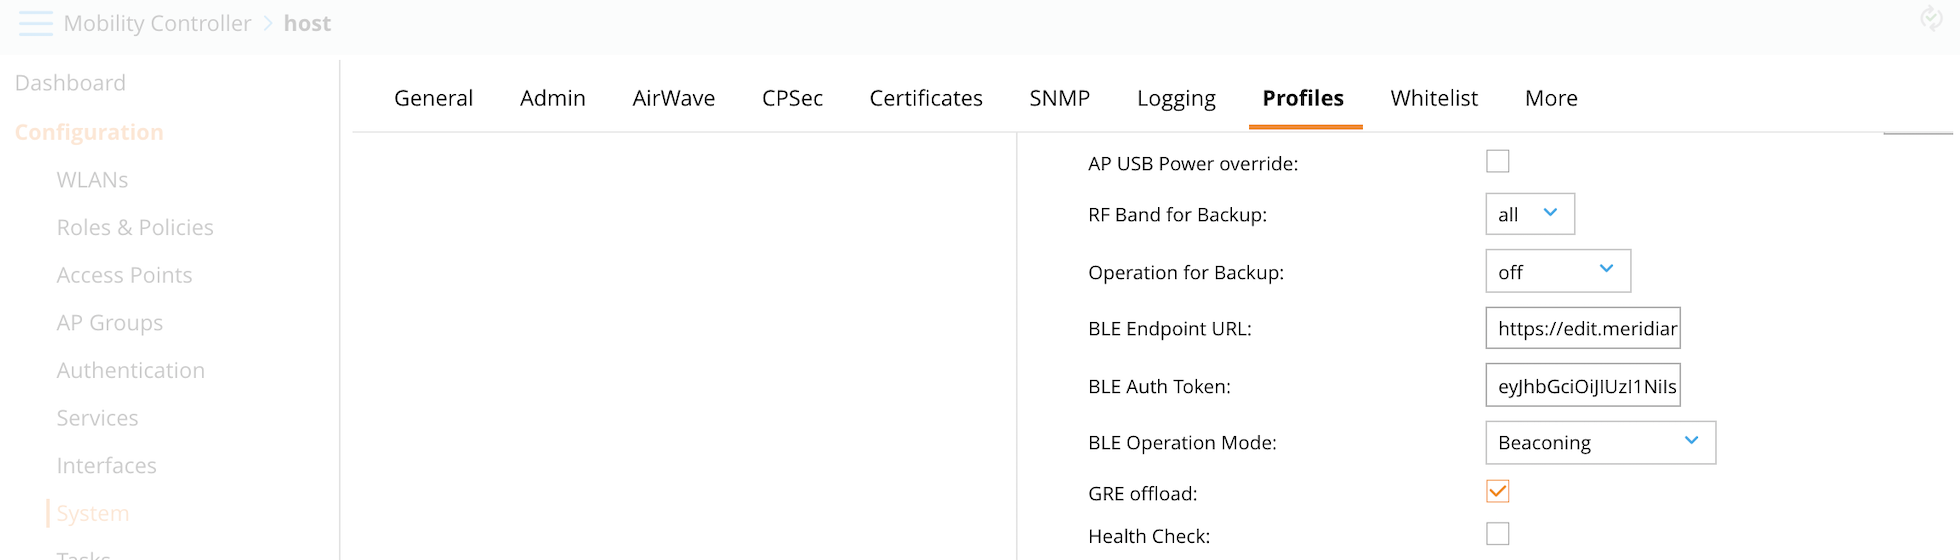Click the 'GRE offload:' label
Image resolution: width=1960 pixels, height=560 pixels.
(x=1142, y=494)
